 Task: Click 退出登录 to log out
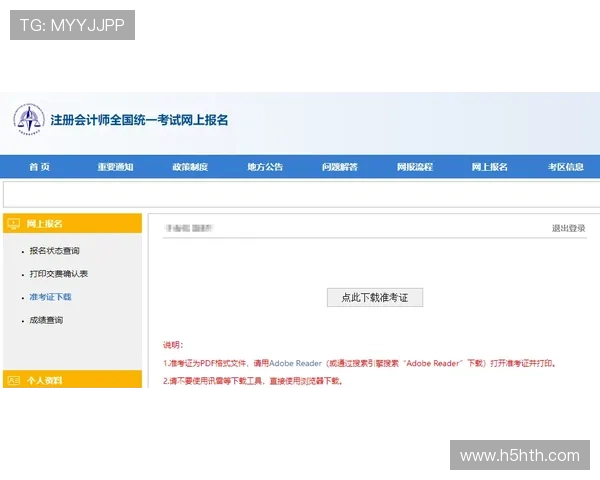tap(569, 228)
